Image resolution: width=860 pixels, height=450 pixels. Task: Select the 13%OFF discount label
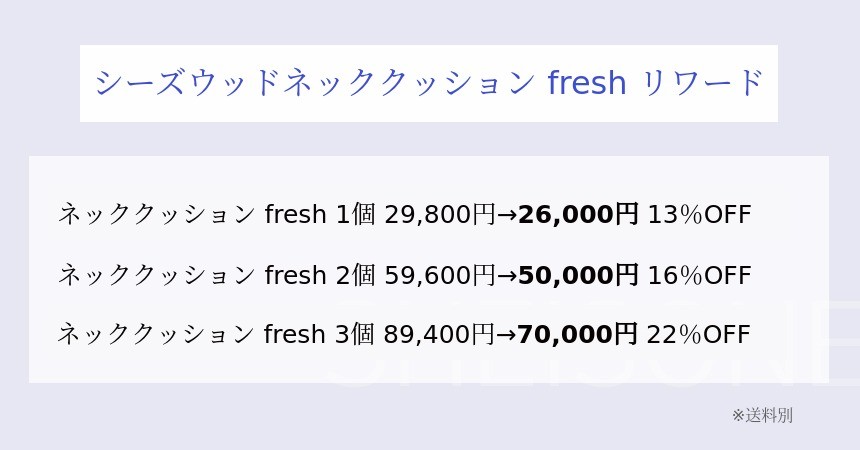coord(699,215)
